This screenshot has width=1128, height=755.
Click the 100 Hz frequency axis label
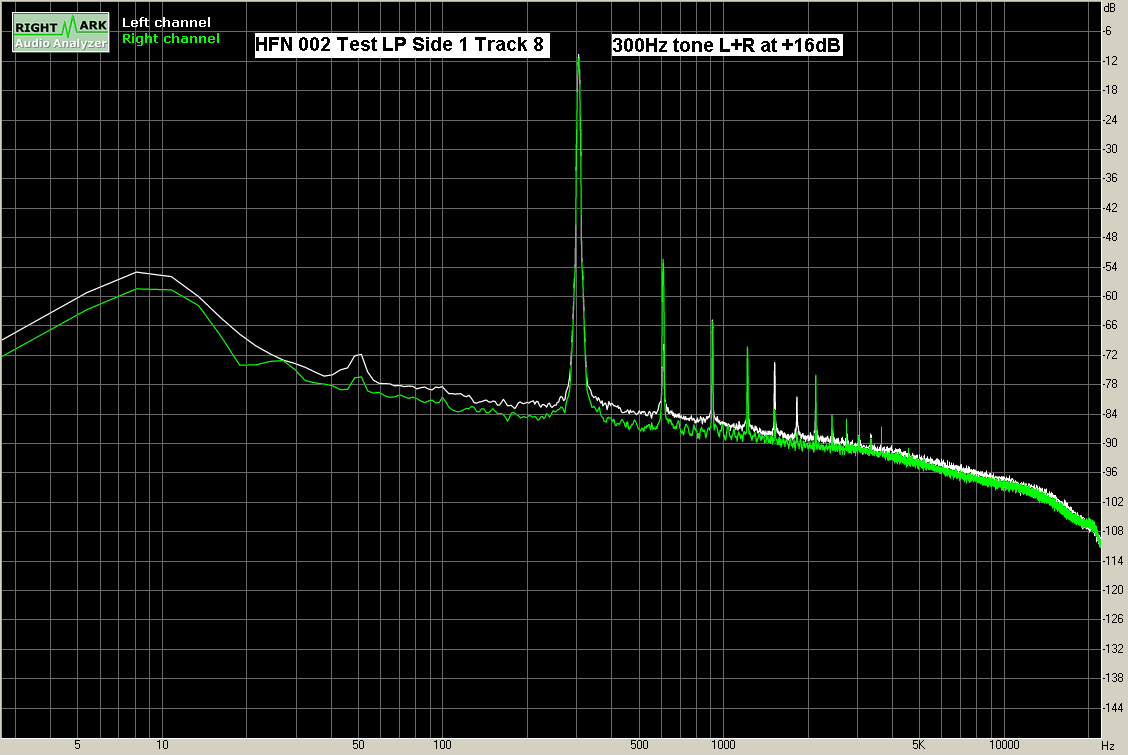point(442,745)
